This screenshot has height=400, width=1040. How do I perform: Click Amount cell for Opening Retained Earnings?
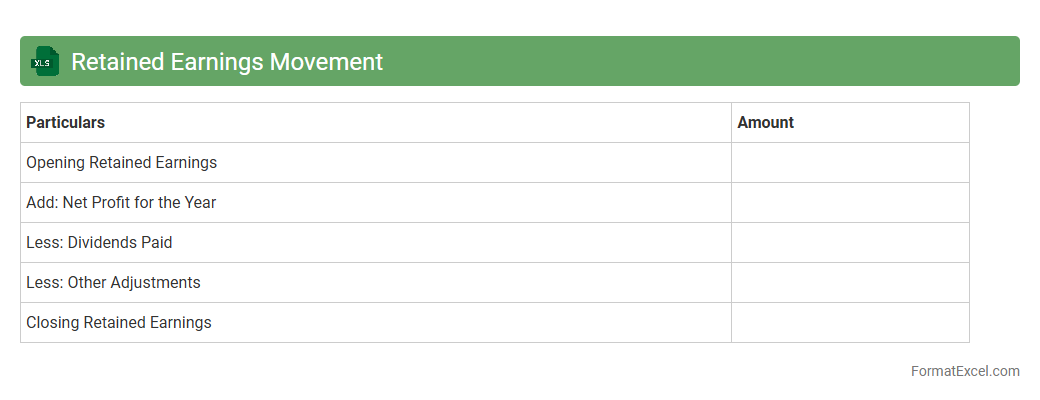click(850, 163)
